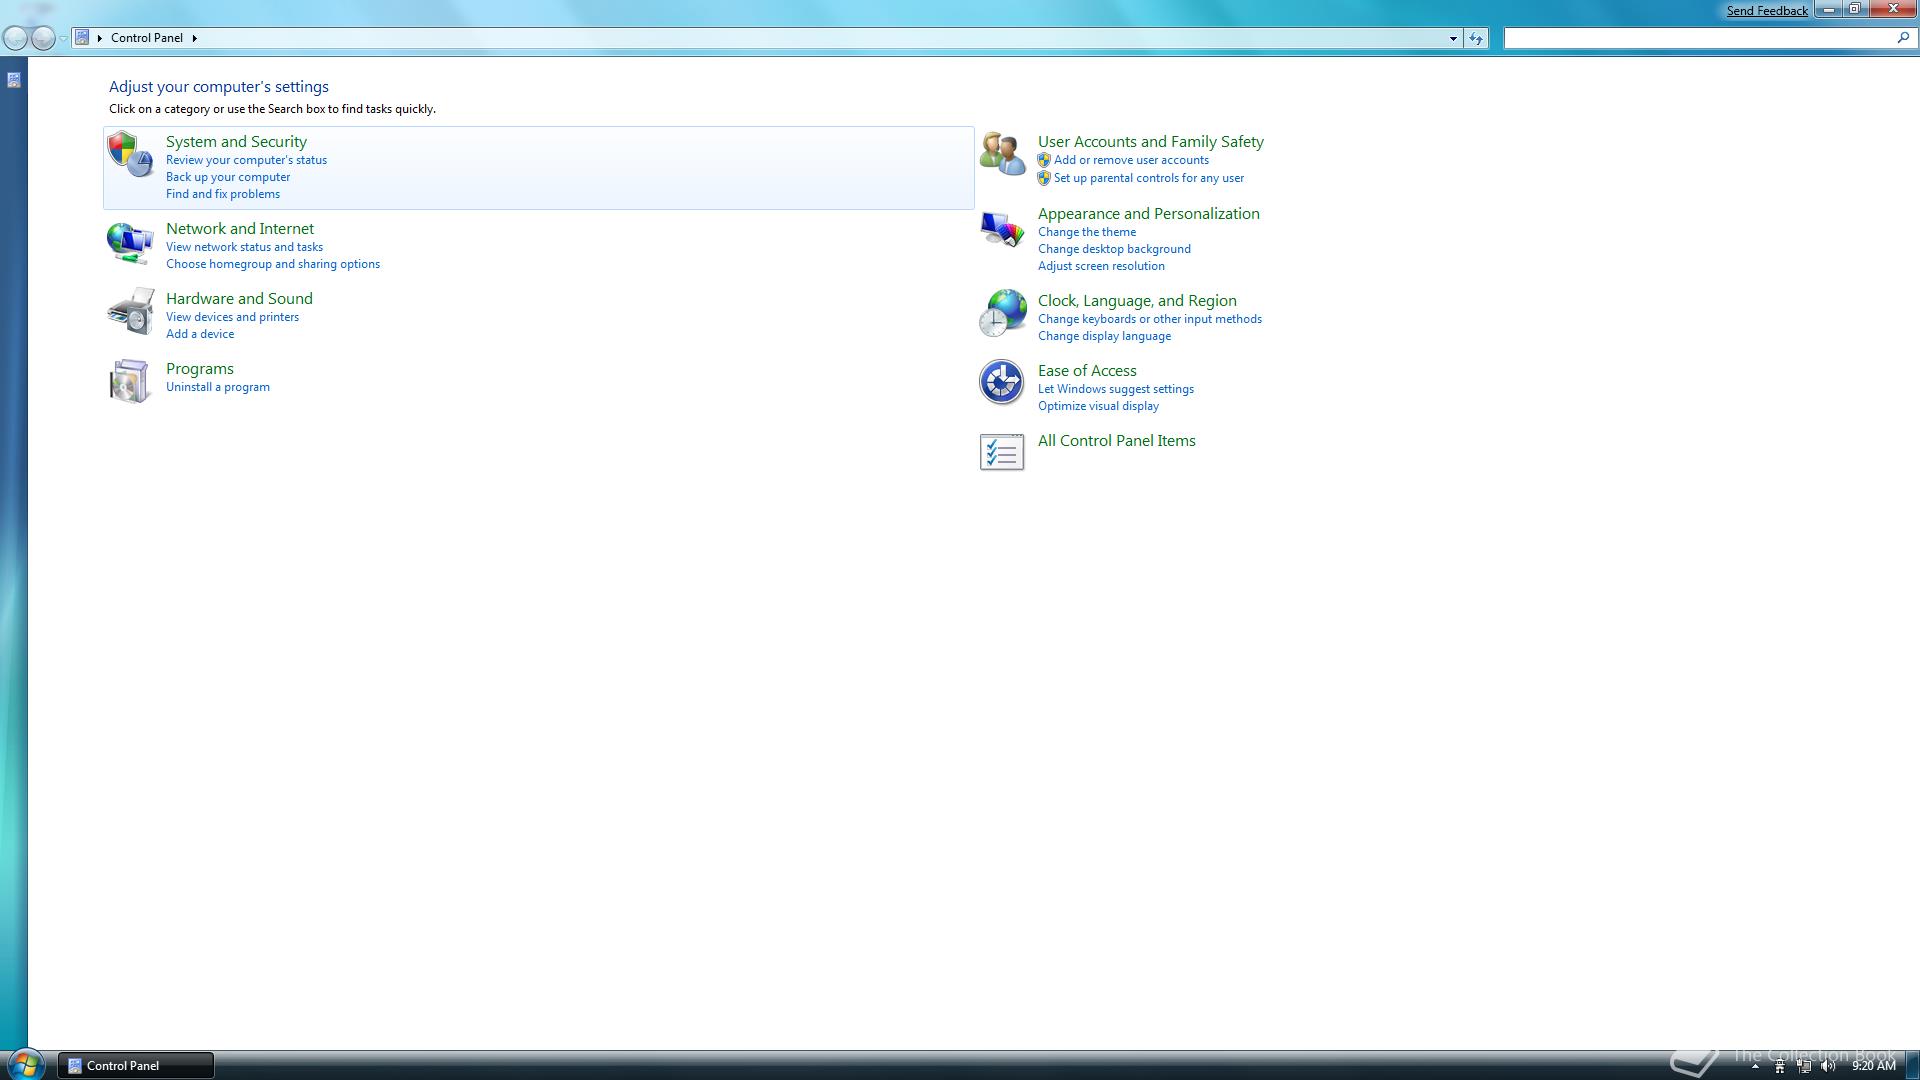The height and width of the screenshot is (1080, 1920).
Task: Open the Windows Start orb
Action: [24, 1064]
